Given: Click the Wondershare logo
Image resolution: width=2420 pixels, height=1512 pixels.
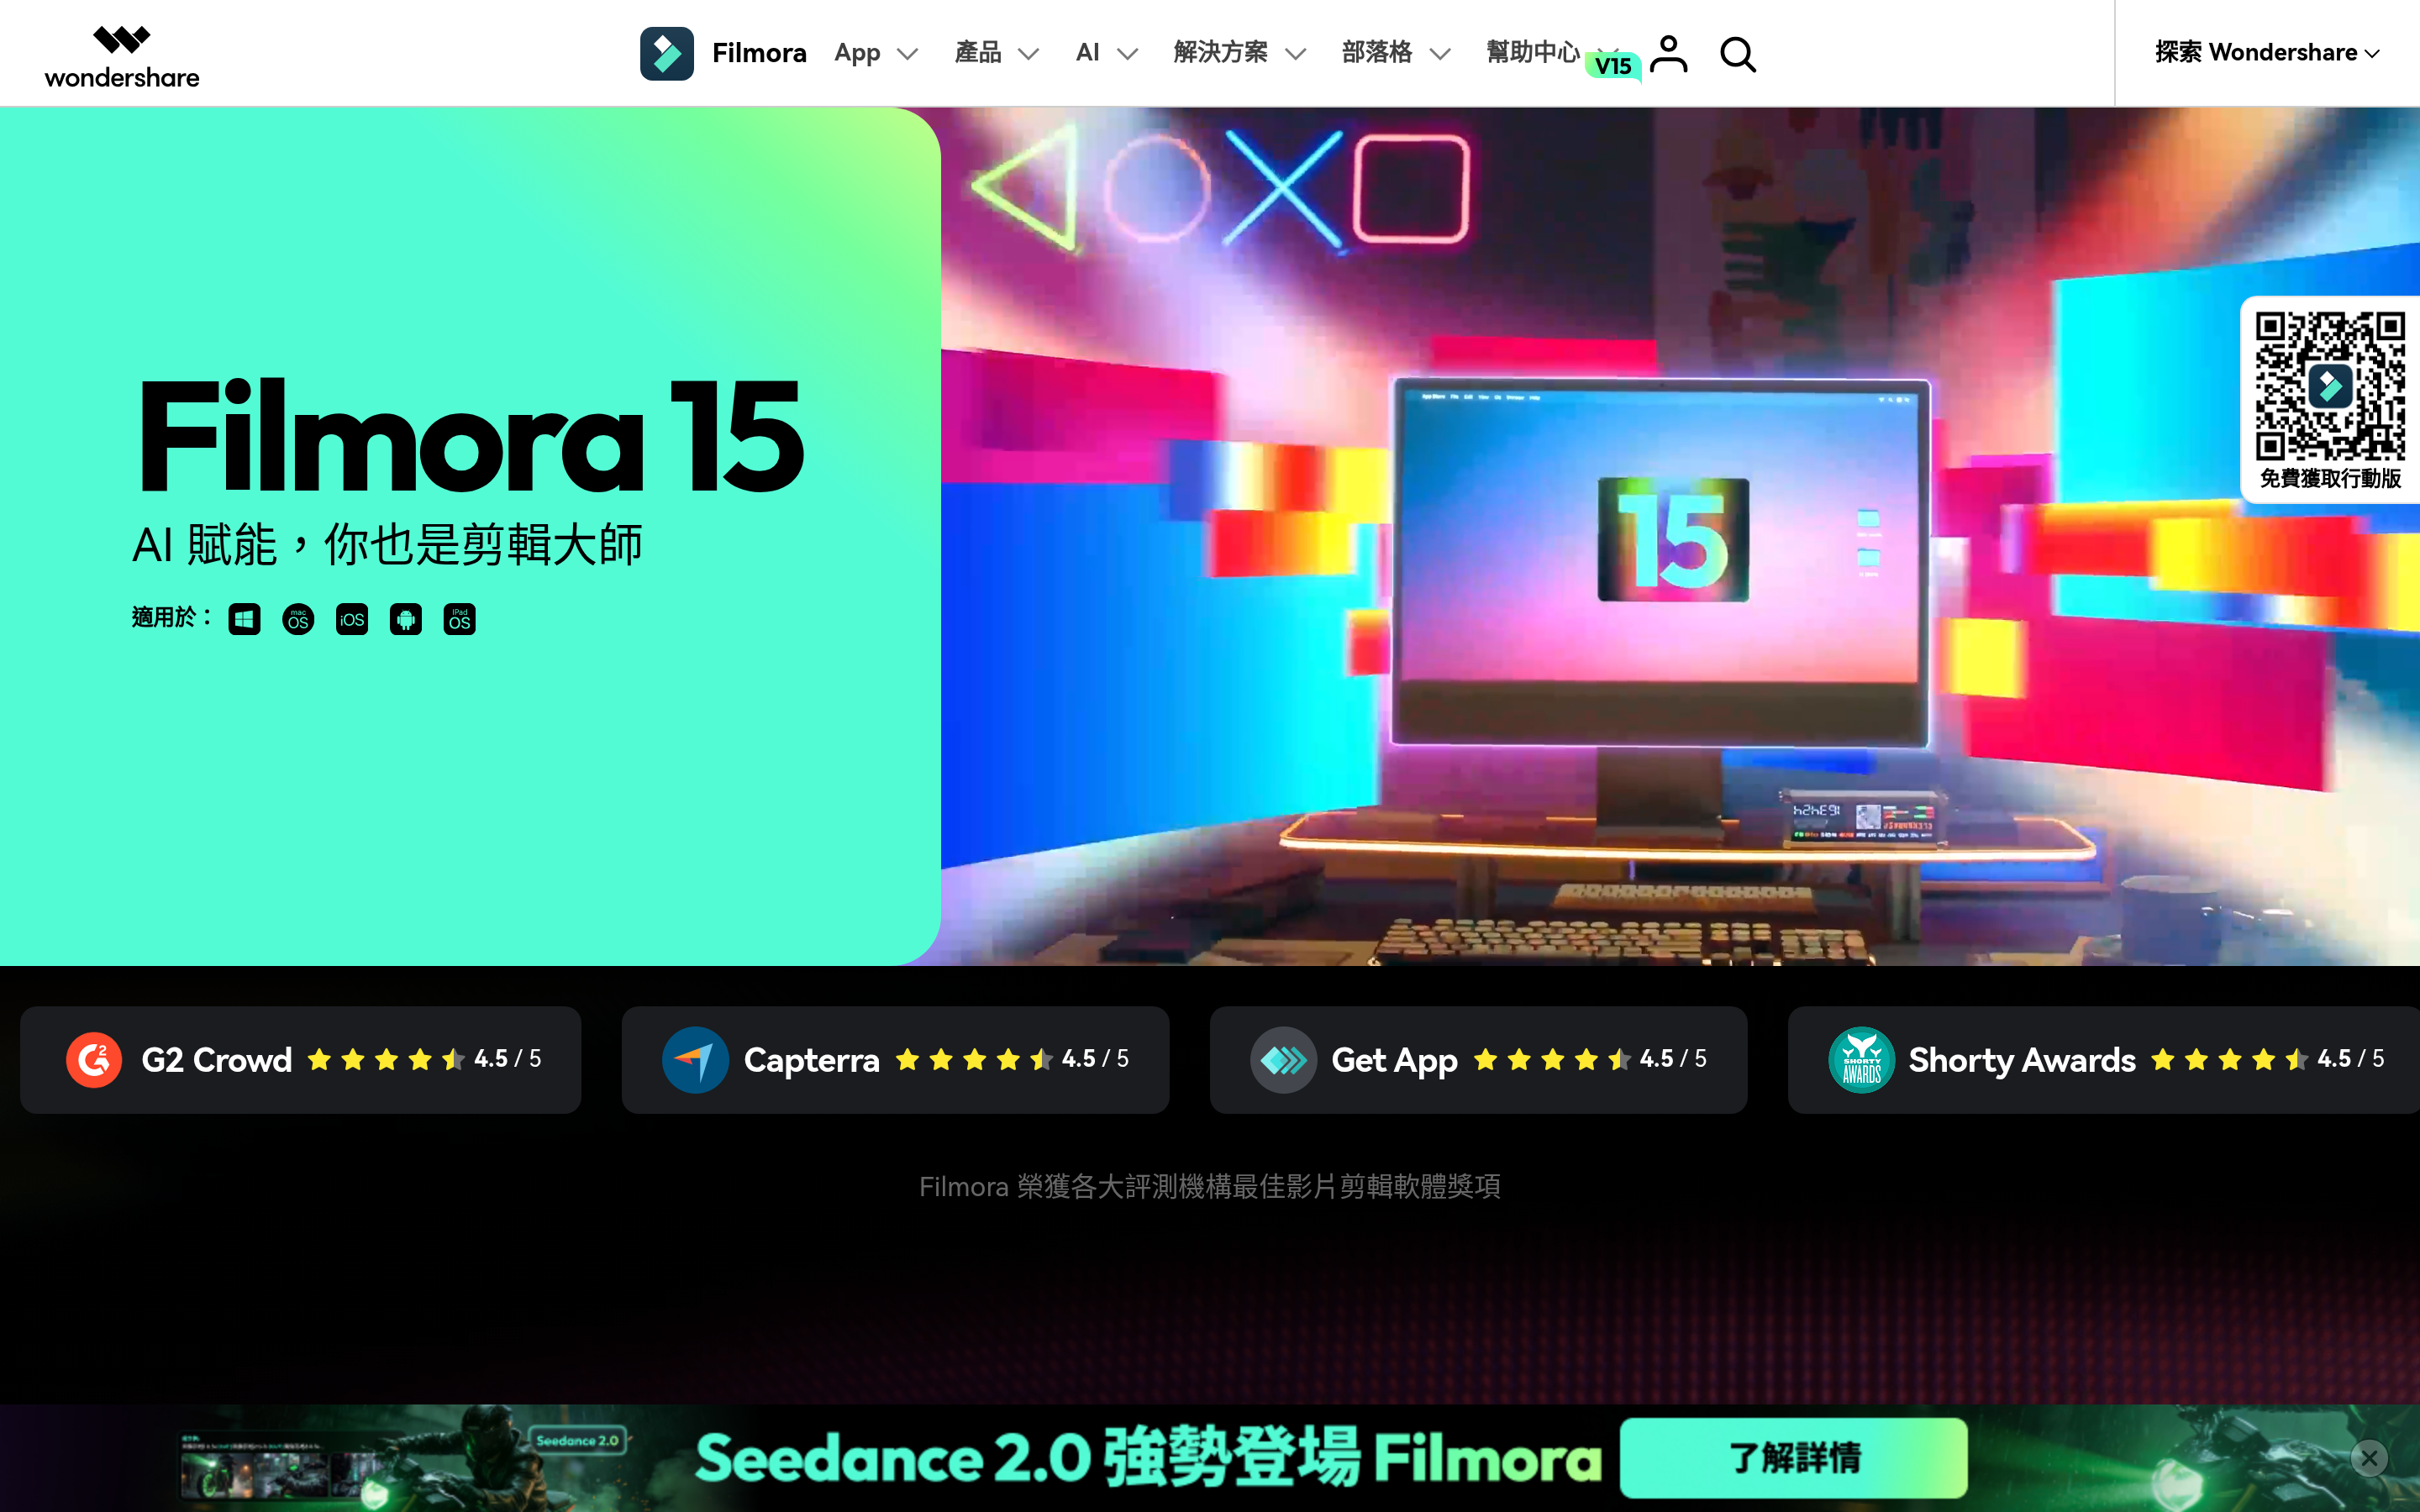Looking at the screenshot, I should pos(122,57).
